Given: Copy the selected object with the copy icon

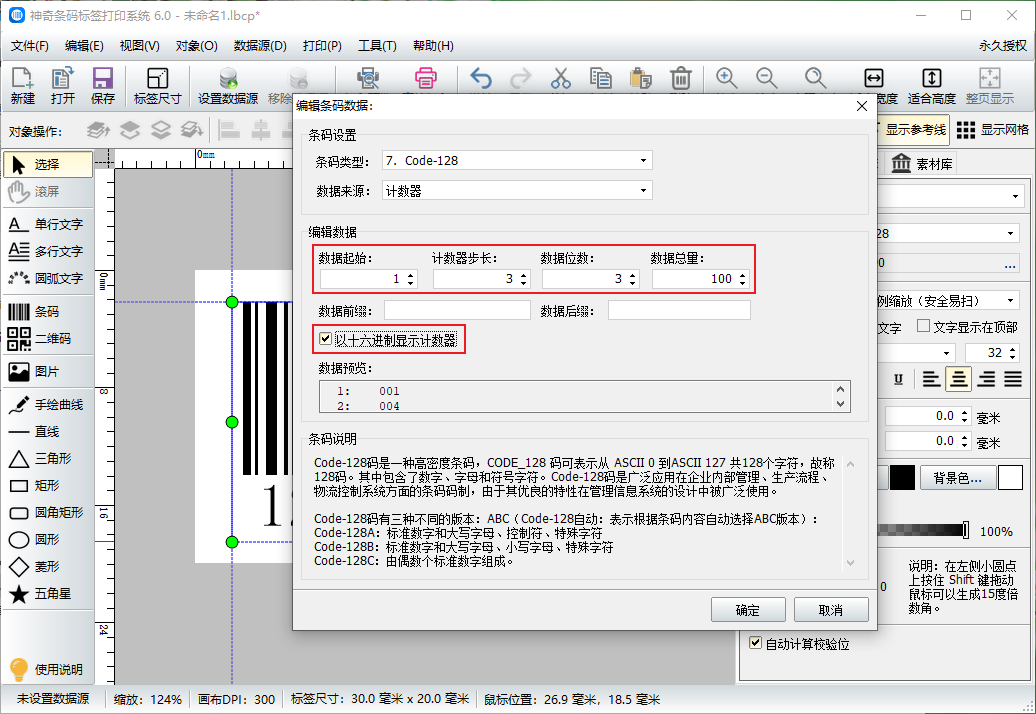Looking at the screenshot, I should pos(601,79).
